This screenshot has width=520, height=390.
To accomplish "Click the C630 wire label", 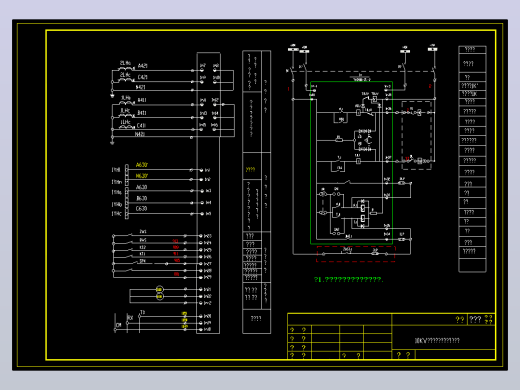I will (x=141, y=209).
